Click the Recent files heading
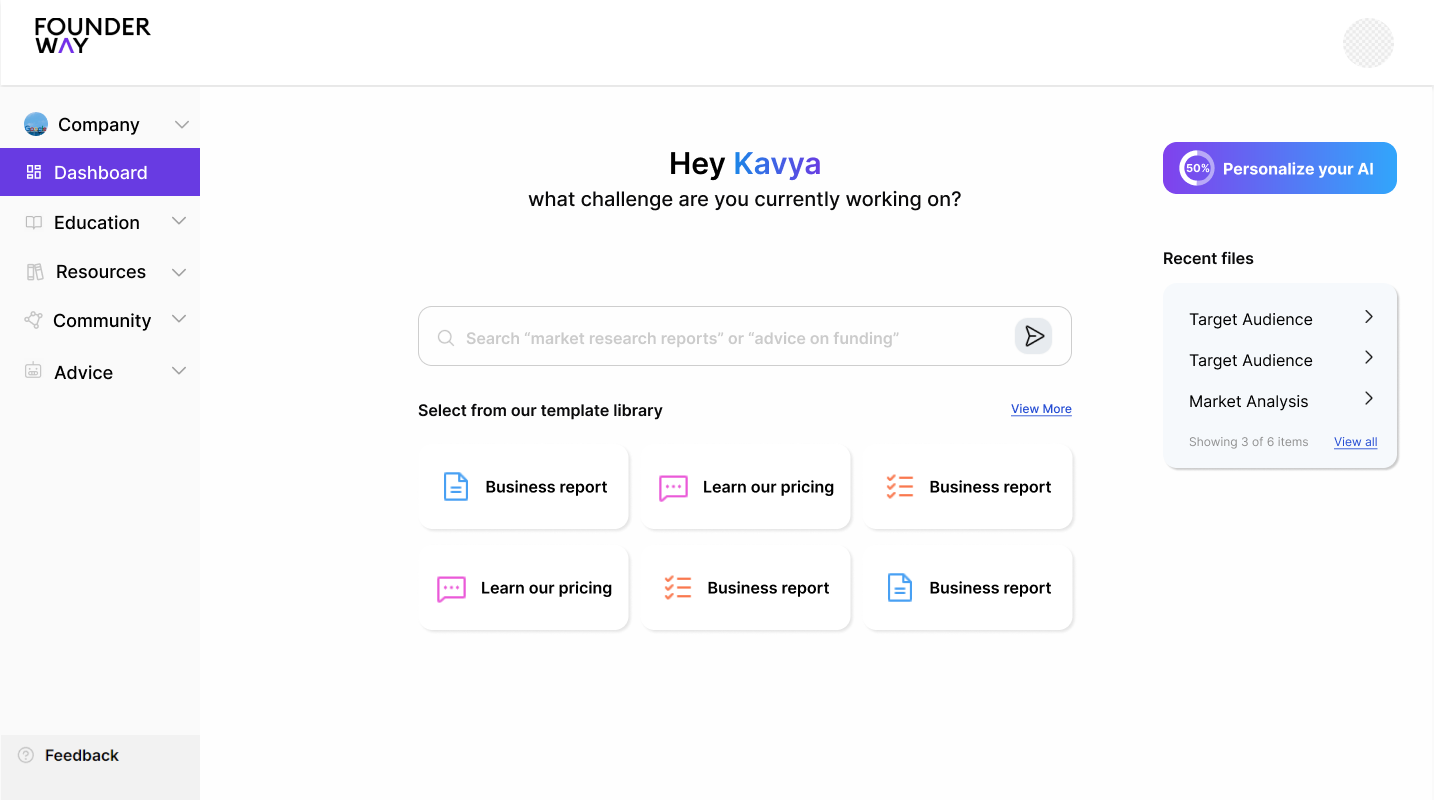The width and height of the screenshot is (1434, 800). coord(1208,258)
